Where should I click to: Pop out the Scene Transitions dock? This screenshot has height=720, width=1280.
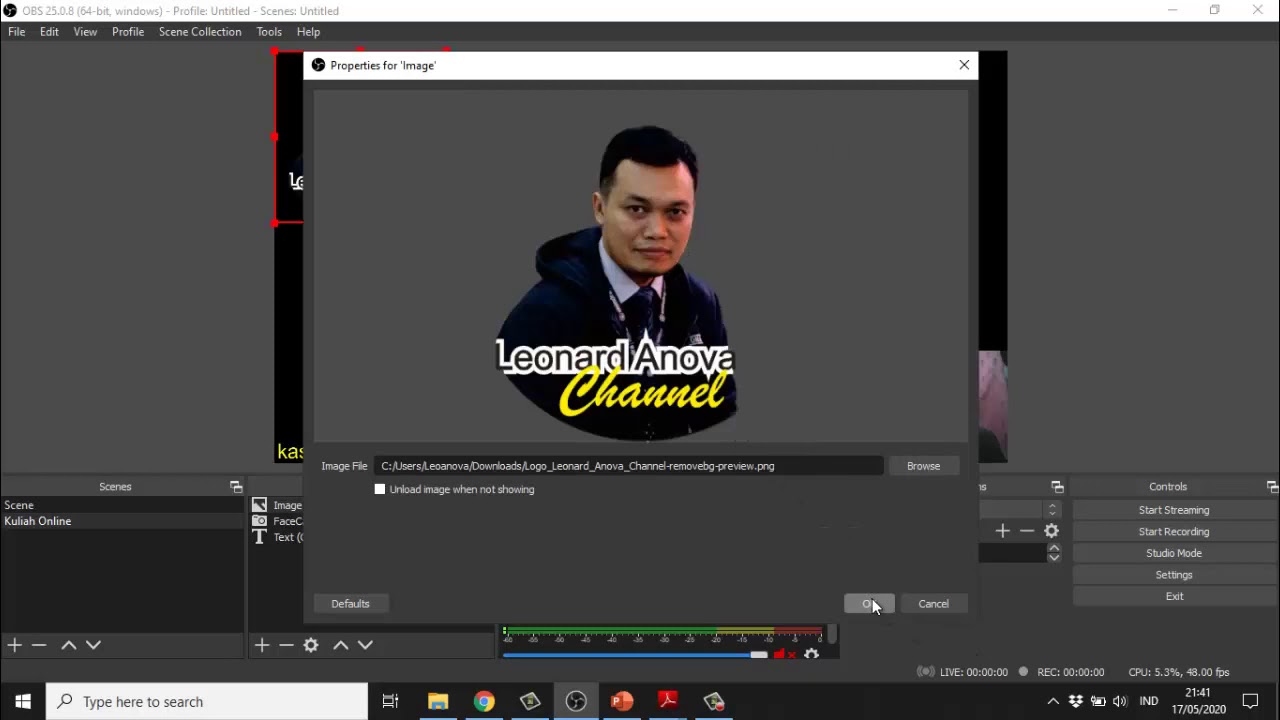pyautogui.click(x=1057, y=487)
